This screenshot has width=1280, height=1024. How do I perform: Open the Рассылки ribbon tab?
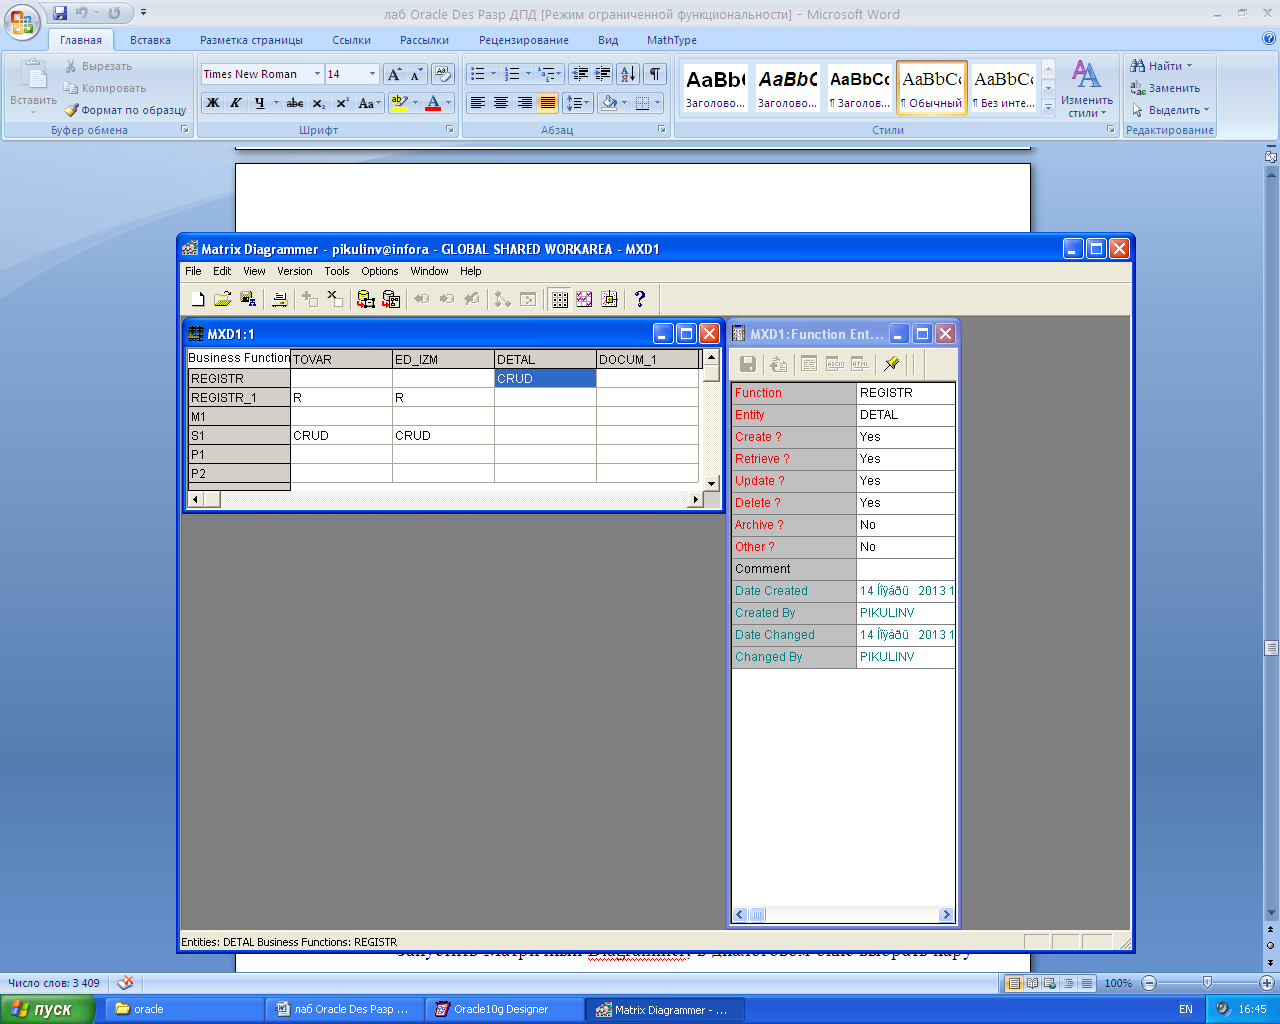point(424,40)
